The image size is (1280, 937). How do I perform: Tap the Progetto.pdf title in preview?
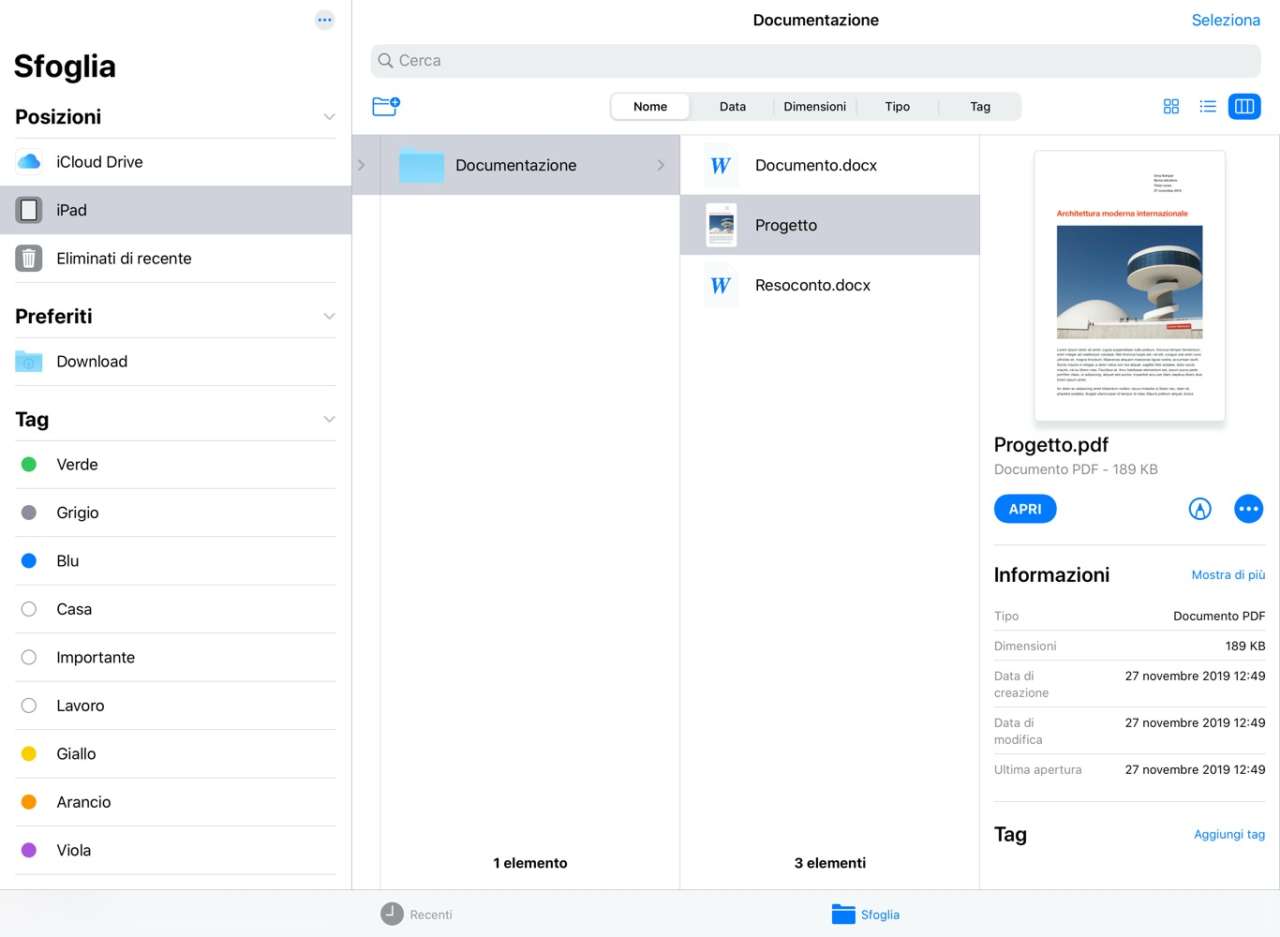[1051, 445]
